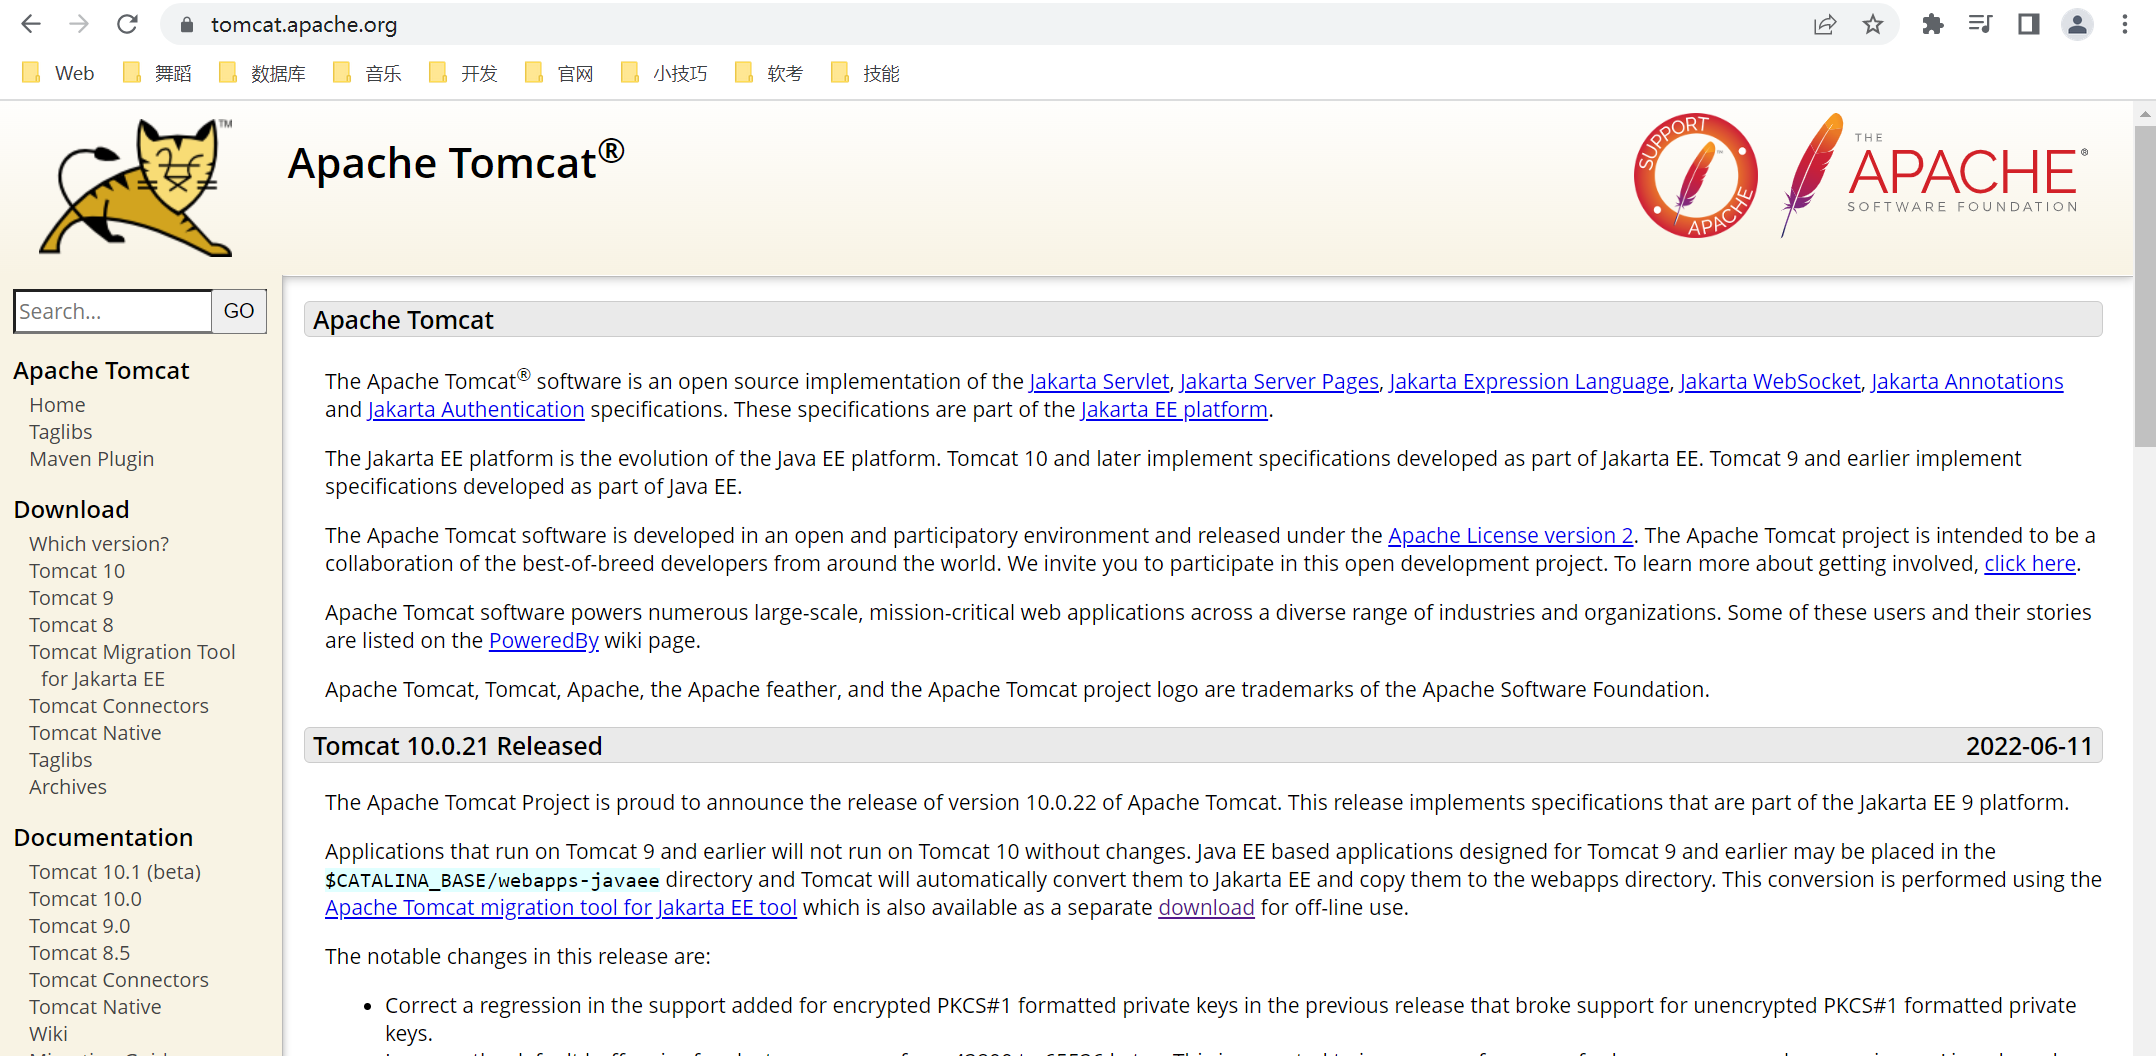The width and height of the screenshot is (2156, 1056).
Task: Open the 小技巧 bookmark folder
Action: tap(664, 73)
